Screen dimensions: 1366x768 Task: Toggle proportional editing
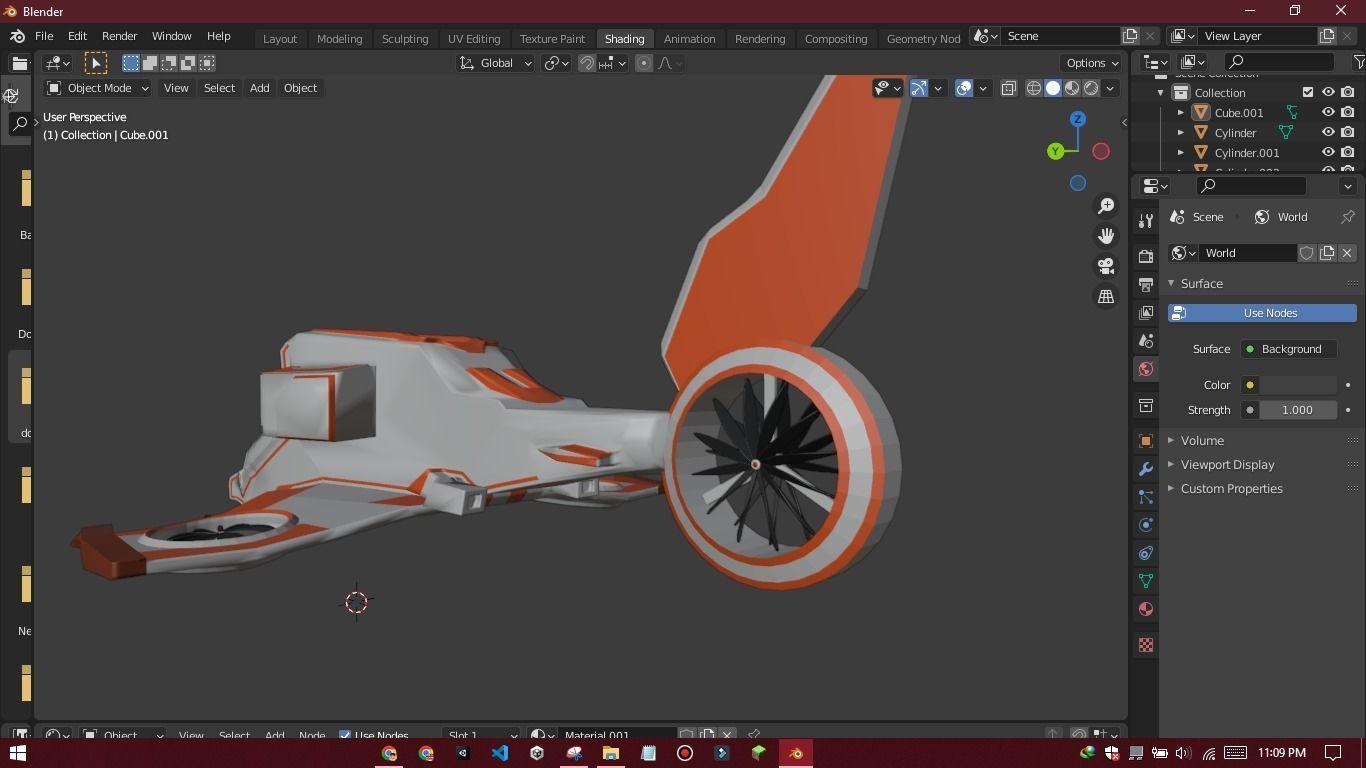click(x=644, y=63)
